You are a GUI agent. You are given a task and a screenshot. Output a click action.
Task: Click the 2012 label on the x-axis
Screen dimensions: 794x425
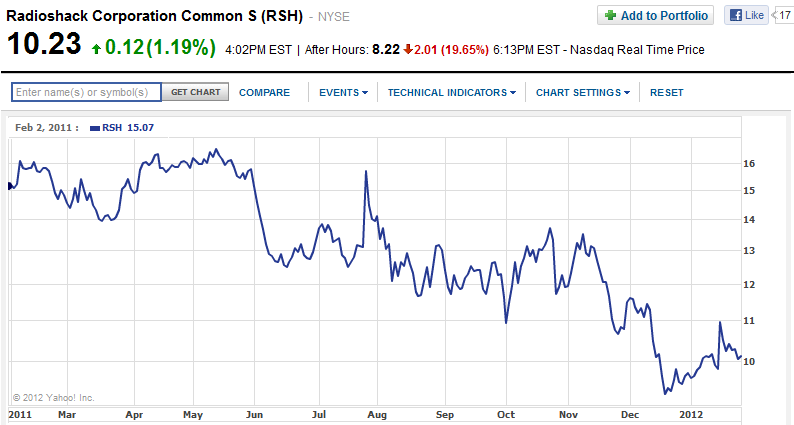(691, 415)
